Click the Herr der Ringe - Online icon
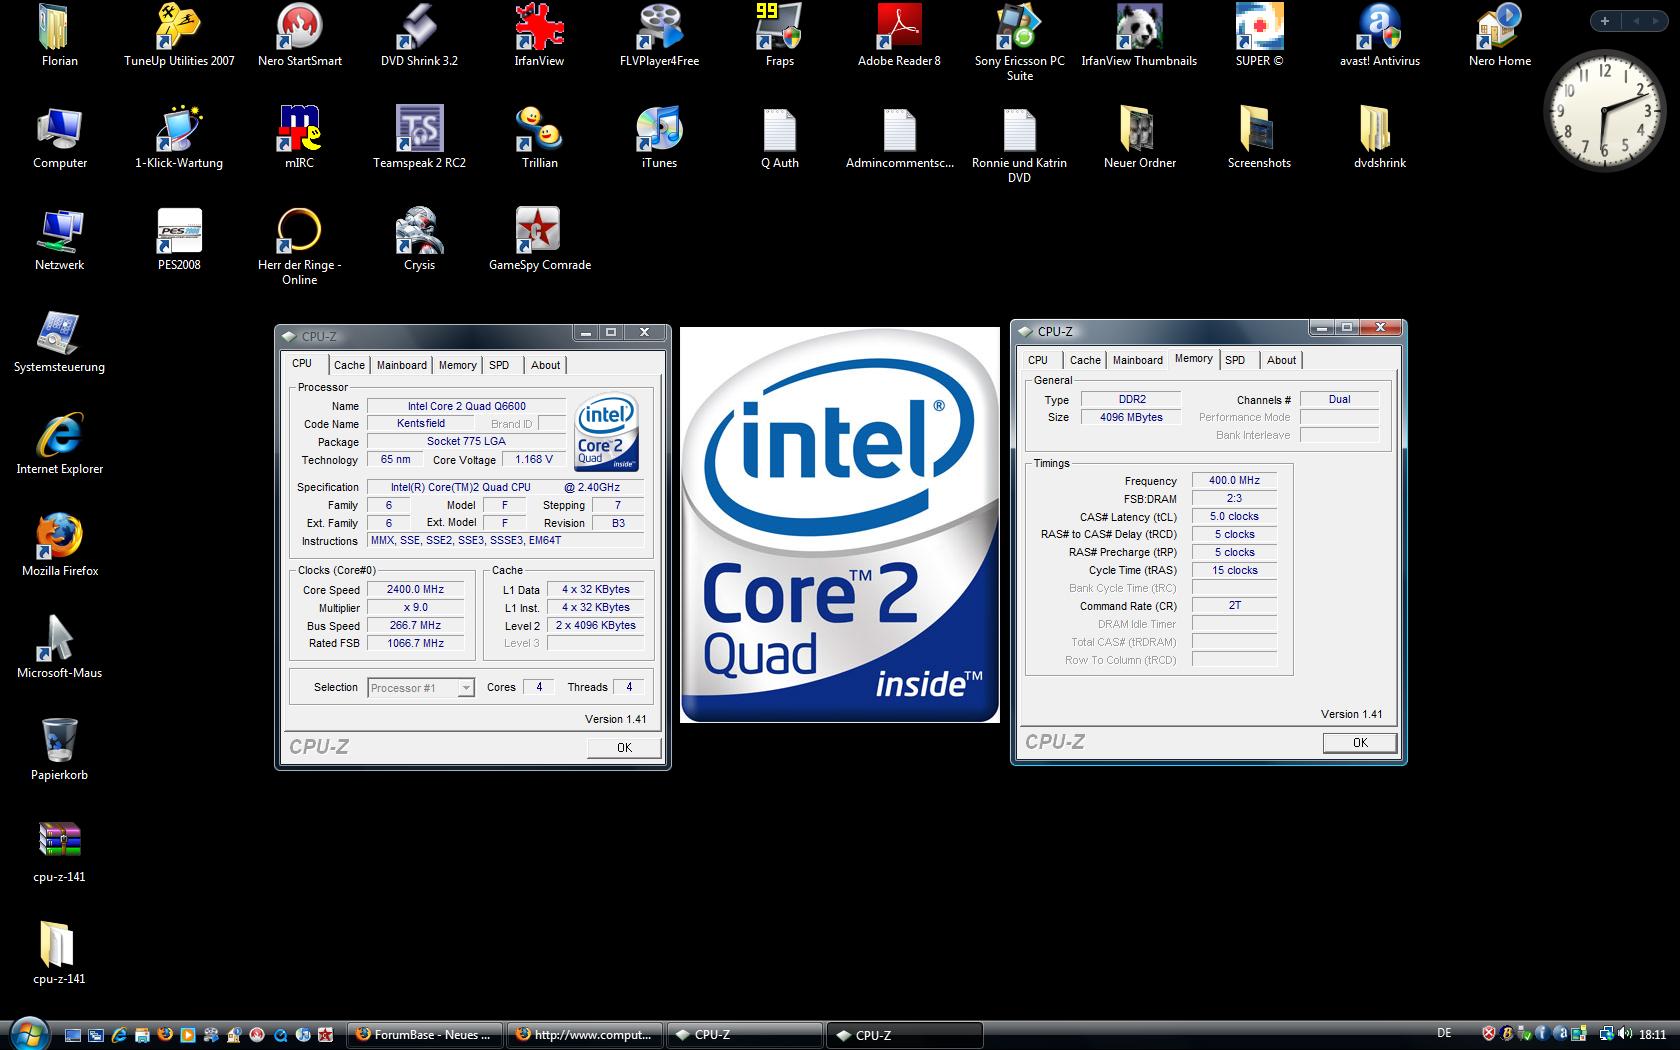 (299, 246)
